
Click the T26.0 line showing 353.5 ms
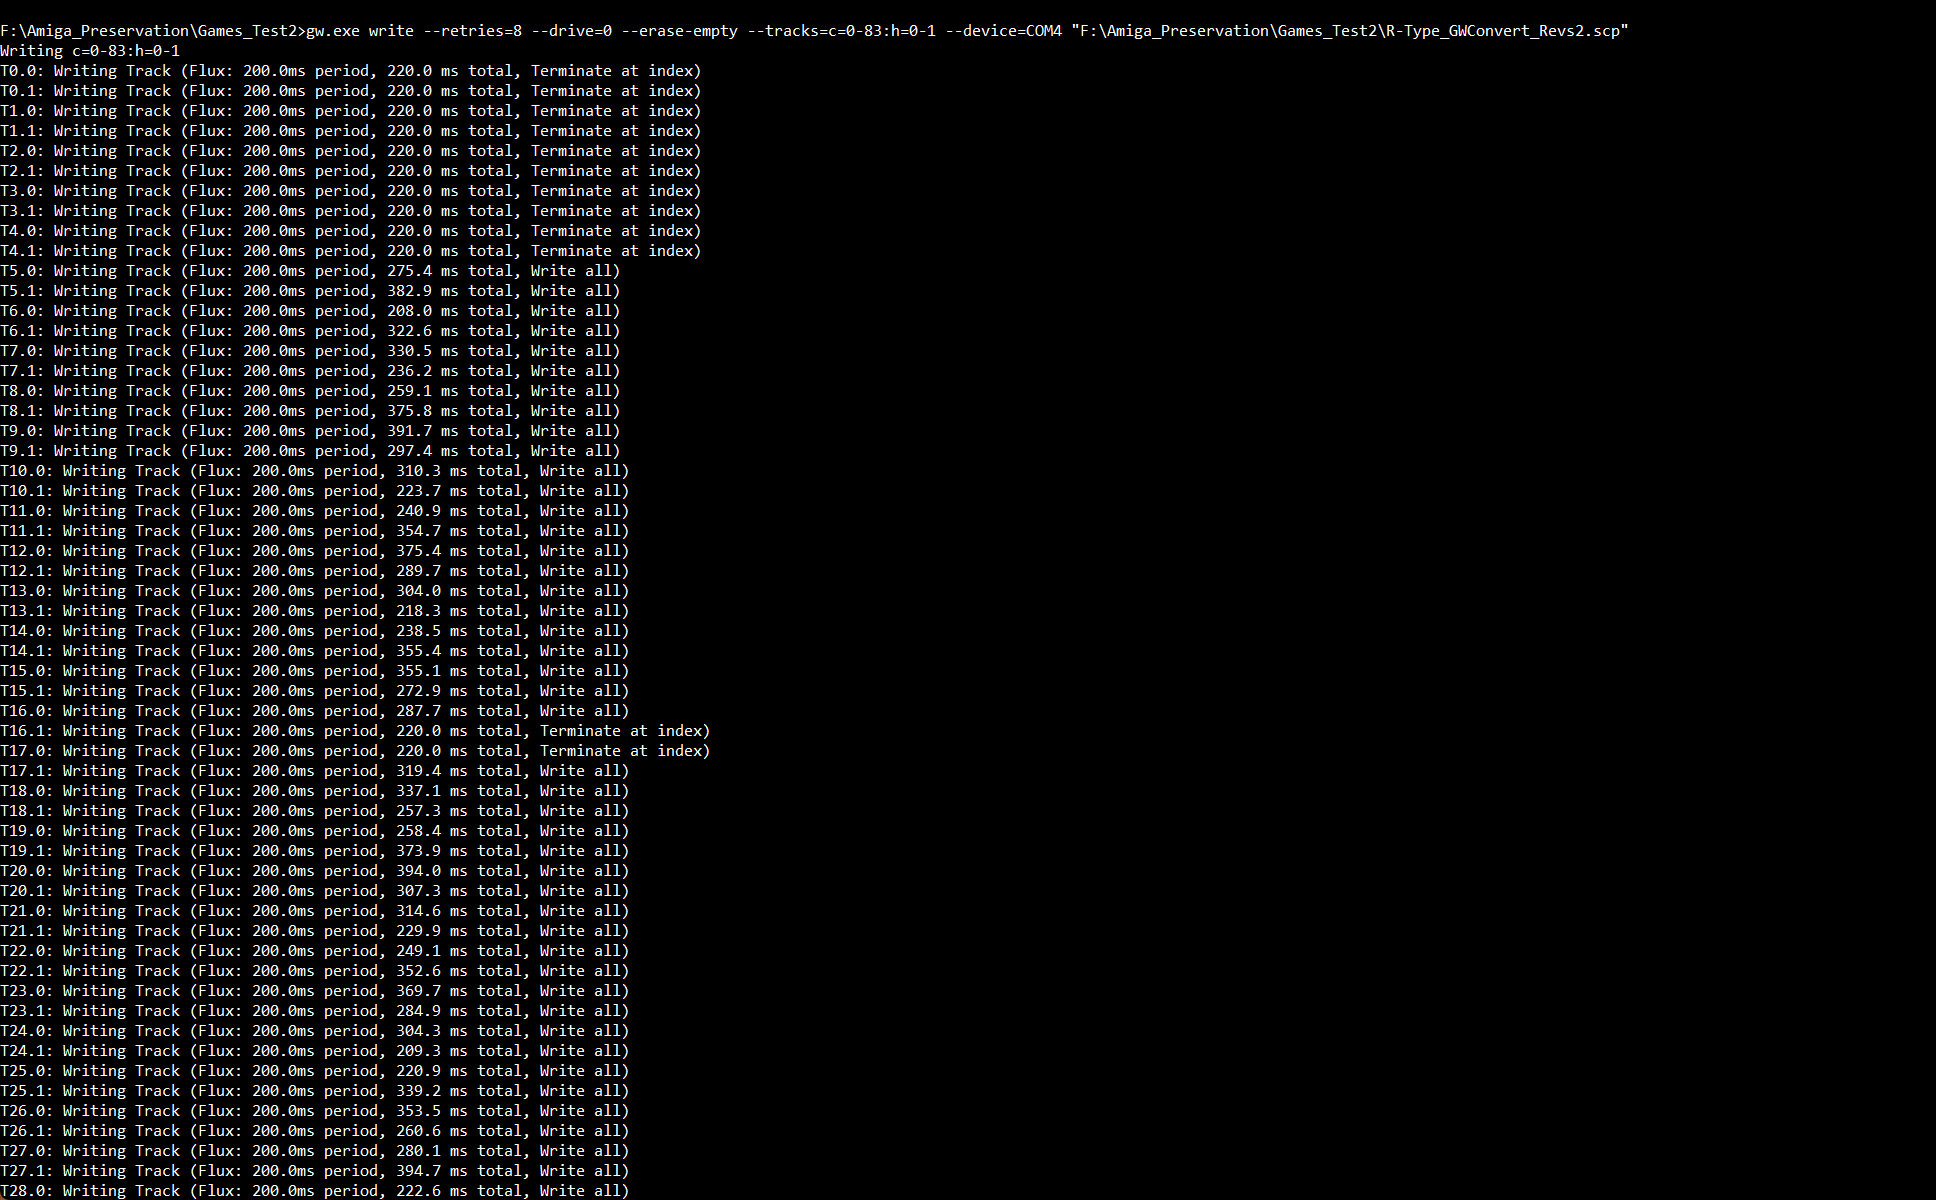315,1111
